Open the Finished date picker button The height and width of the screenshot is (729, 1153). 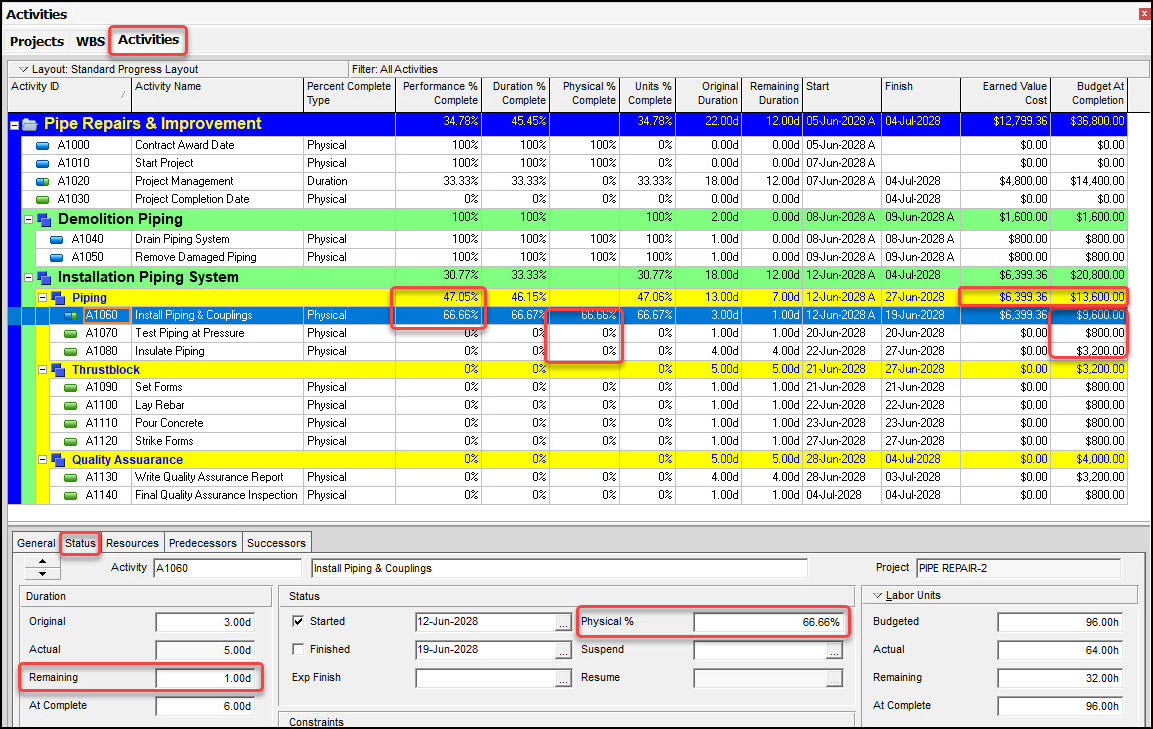tap(563, 651)
